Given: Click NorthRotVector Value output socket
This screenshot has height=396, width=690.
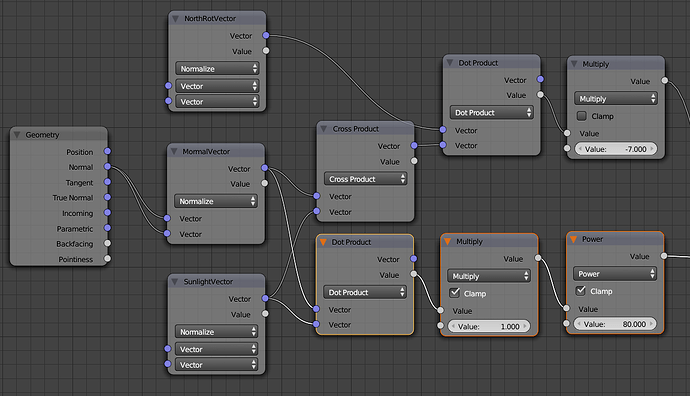Looking at the screenshot, I should 266,51.
